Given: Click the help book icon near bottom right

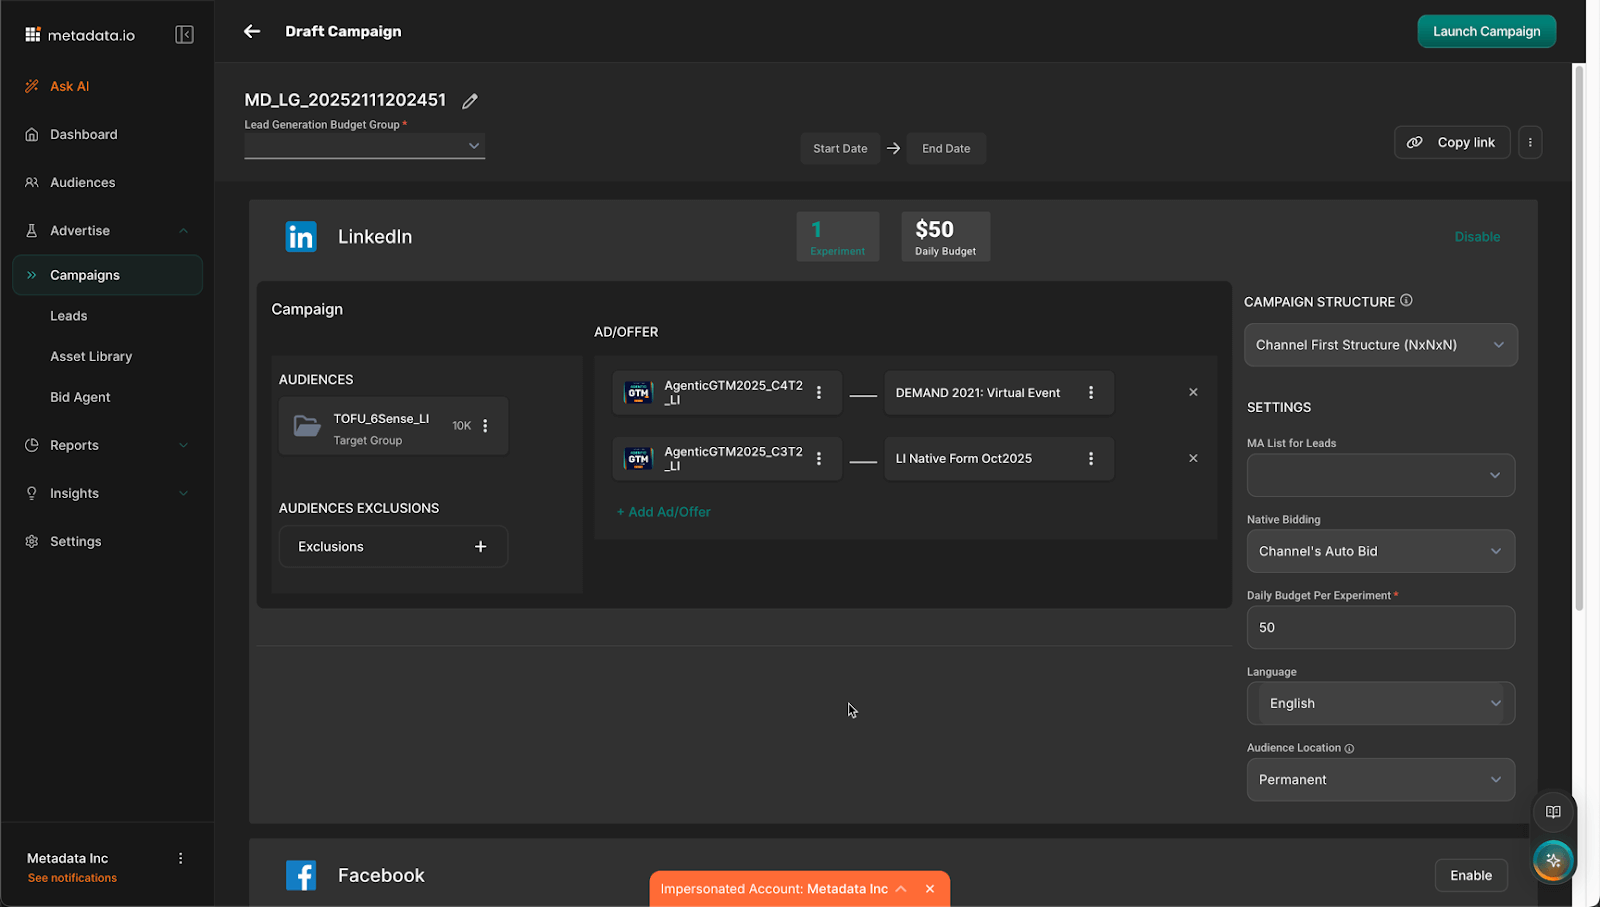Looking at the screenshot, I should [1553, 812].
